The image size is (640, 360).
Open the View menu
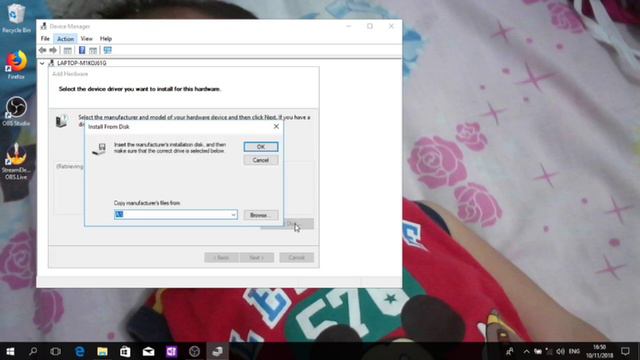[87, 38]
